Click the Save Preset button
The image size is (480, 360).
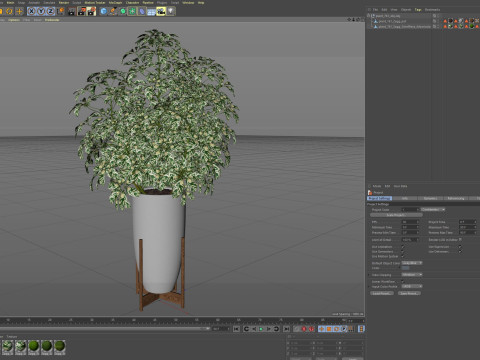pos(409,293)
